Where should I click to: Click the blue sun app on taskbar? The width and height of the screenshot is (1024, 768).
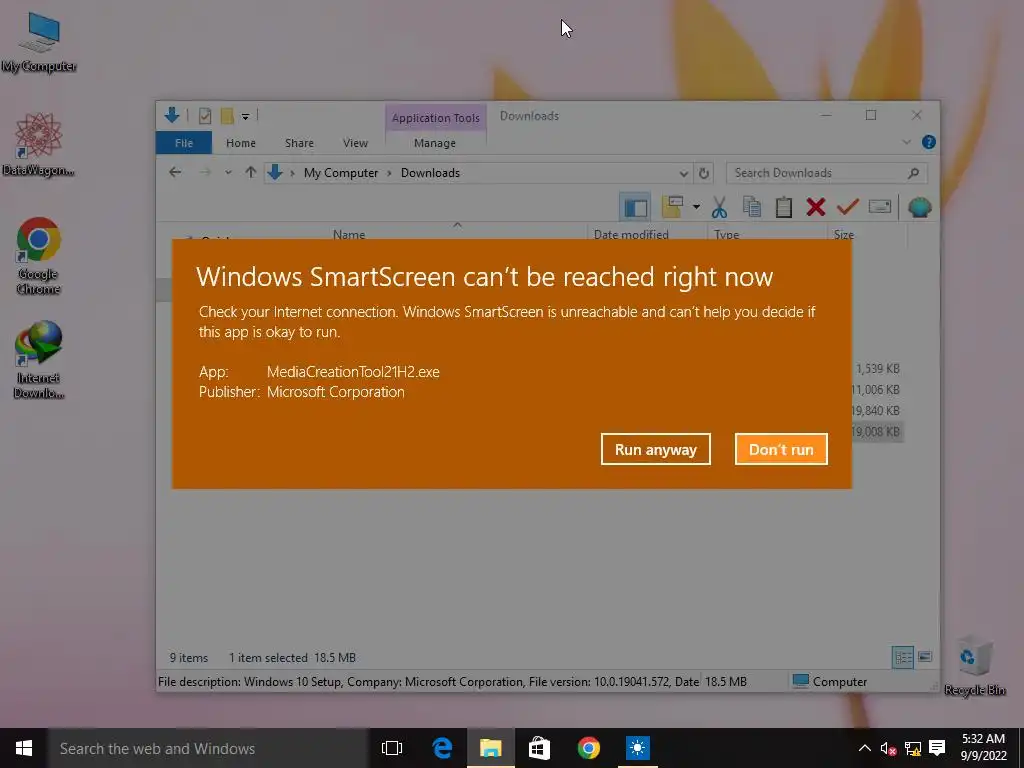pos(637,748)
